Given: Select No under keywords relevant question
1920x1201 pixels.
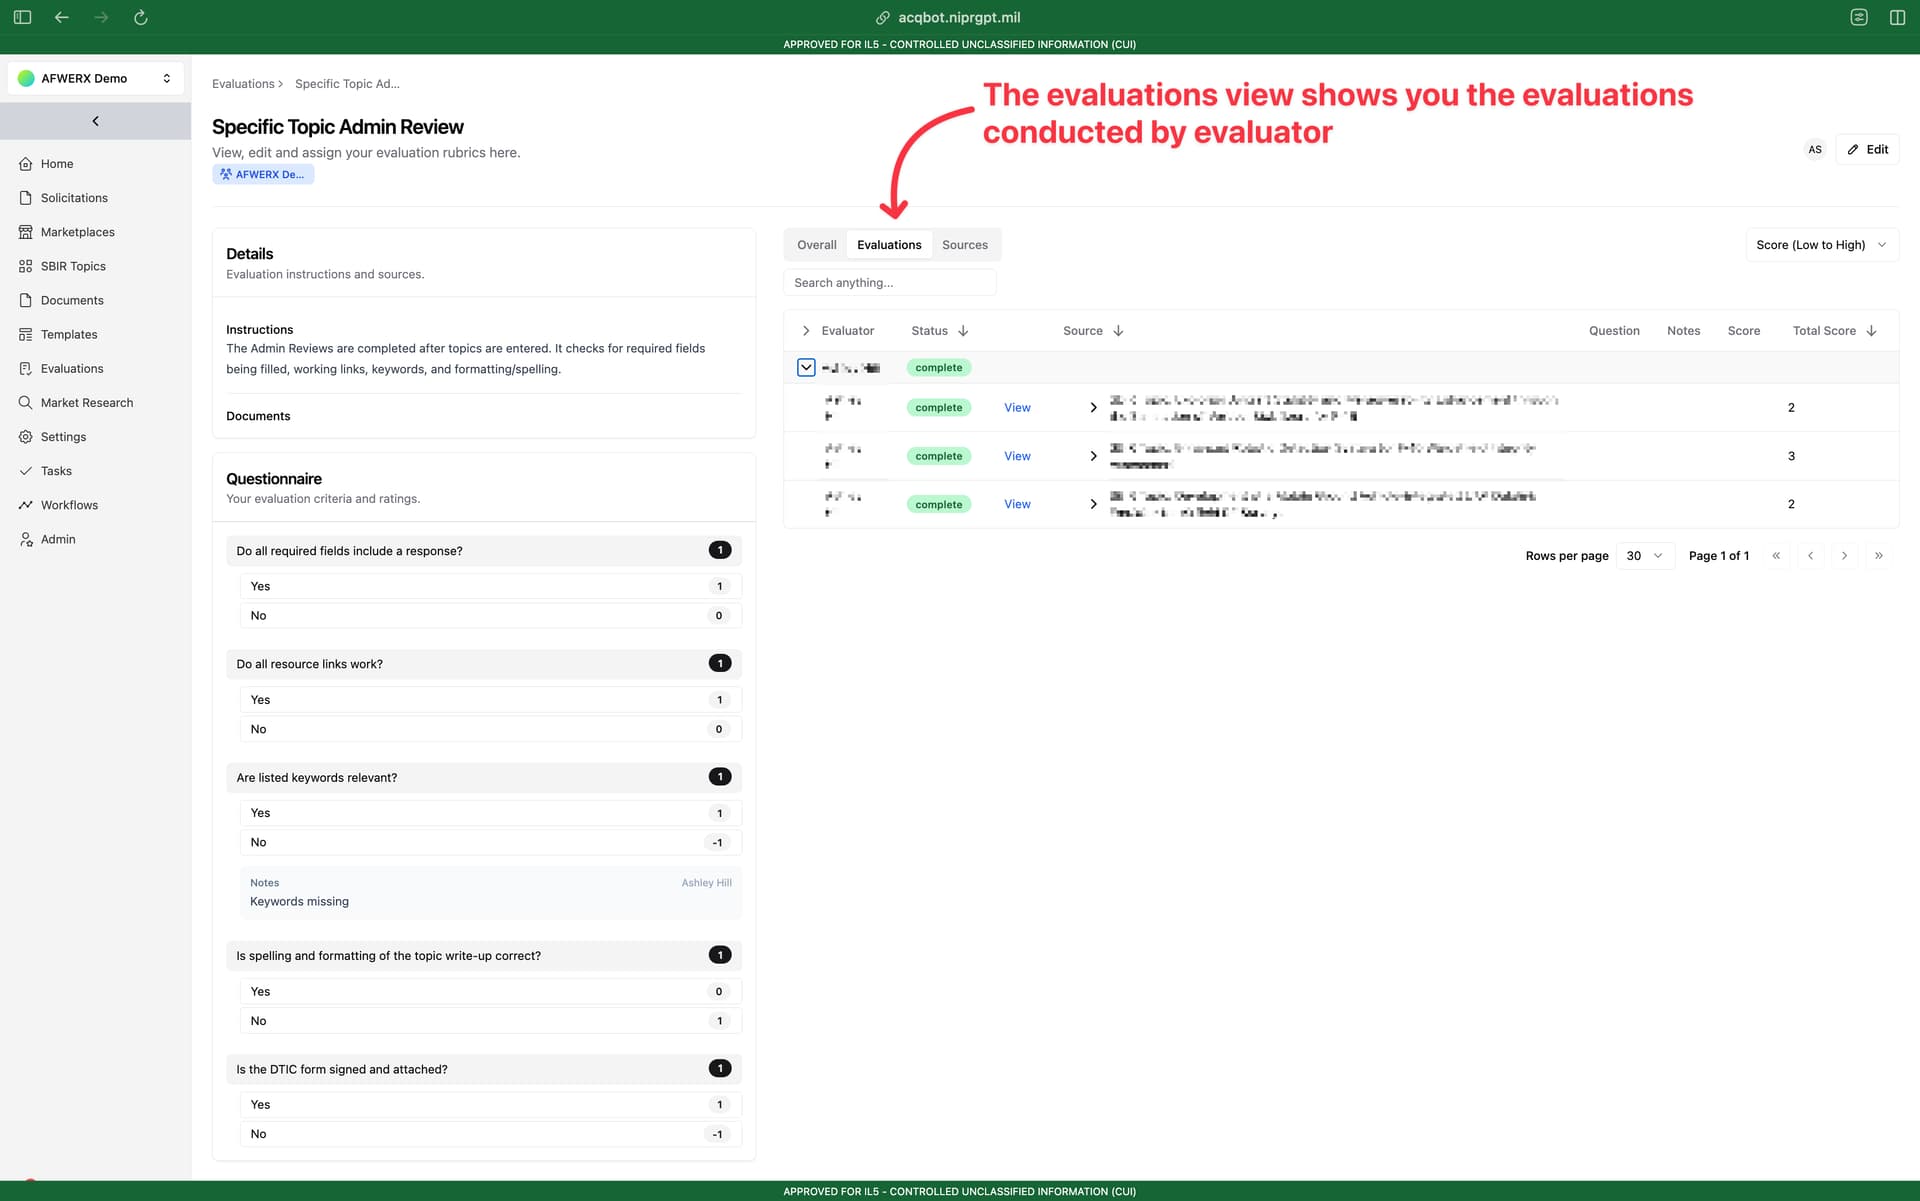Looking at the screenshot, I should coord(490,843).
